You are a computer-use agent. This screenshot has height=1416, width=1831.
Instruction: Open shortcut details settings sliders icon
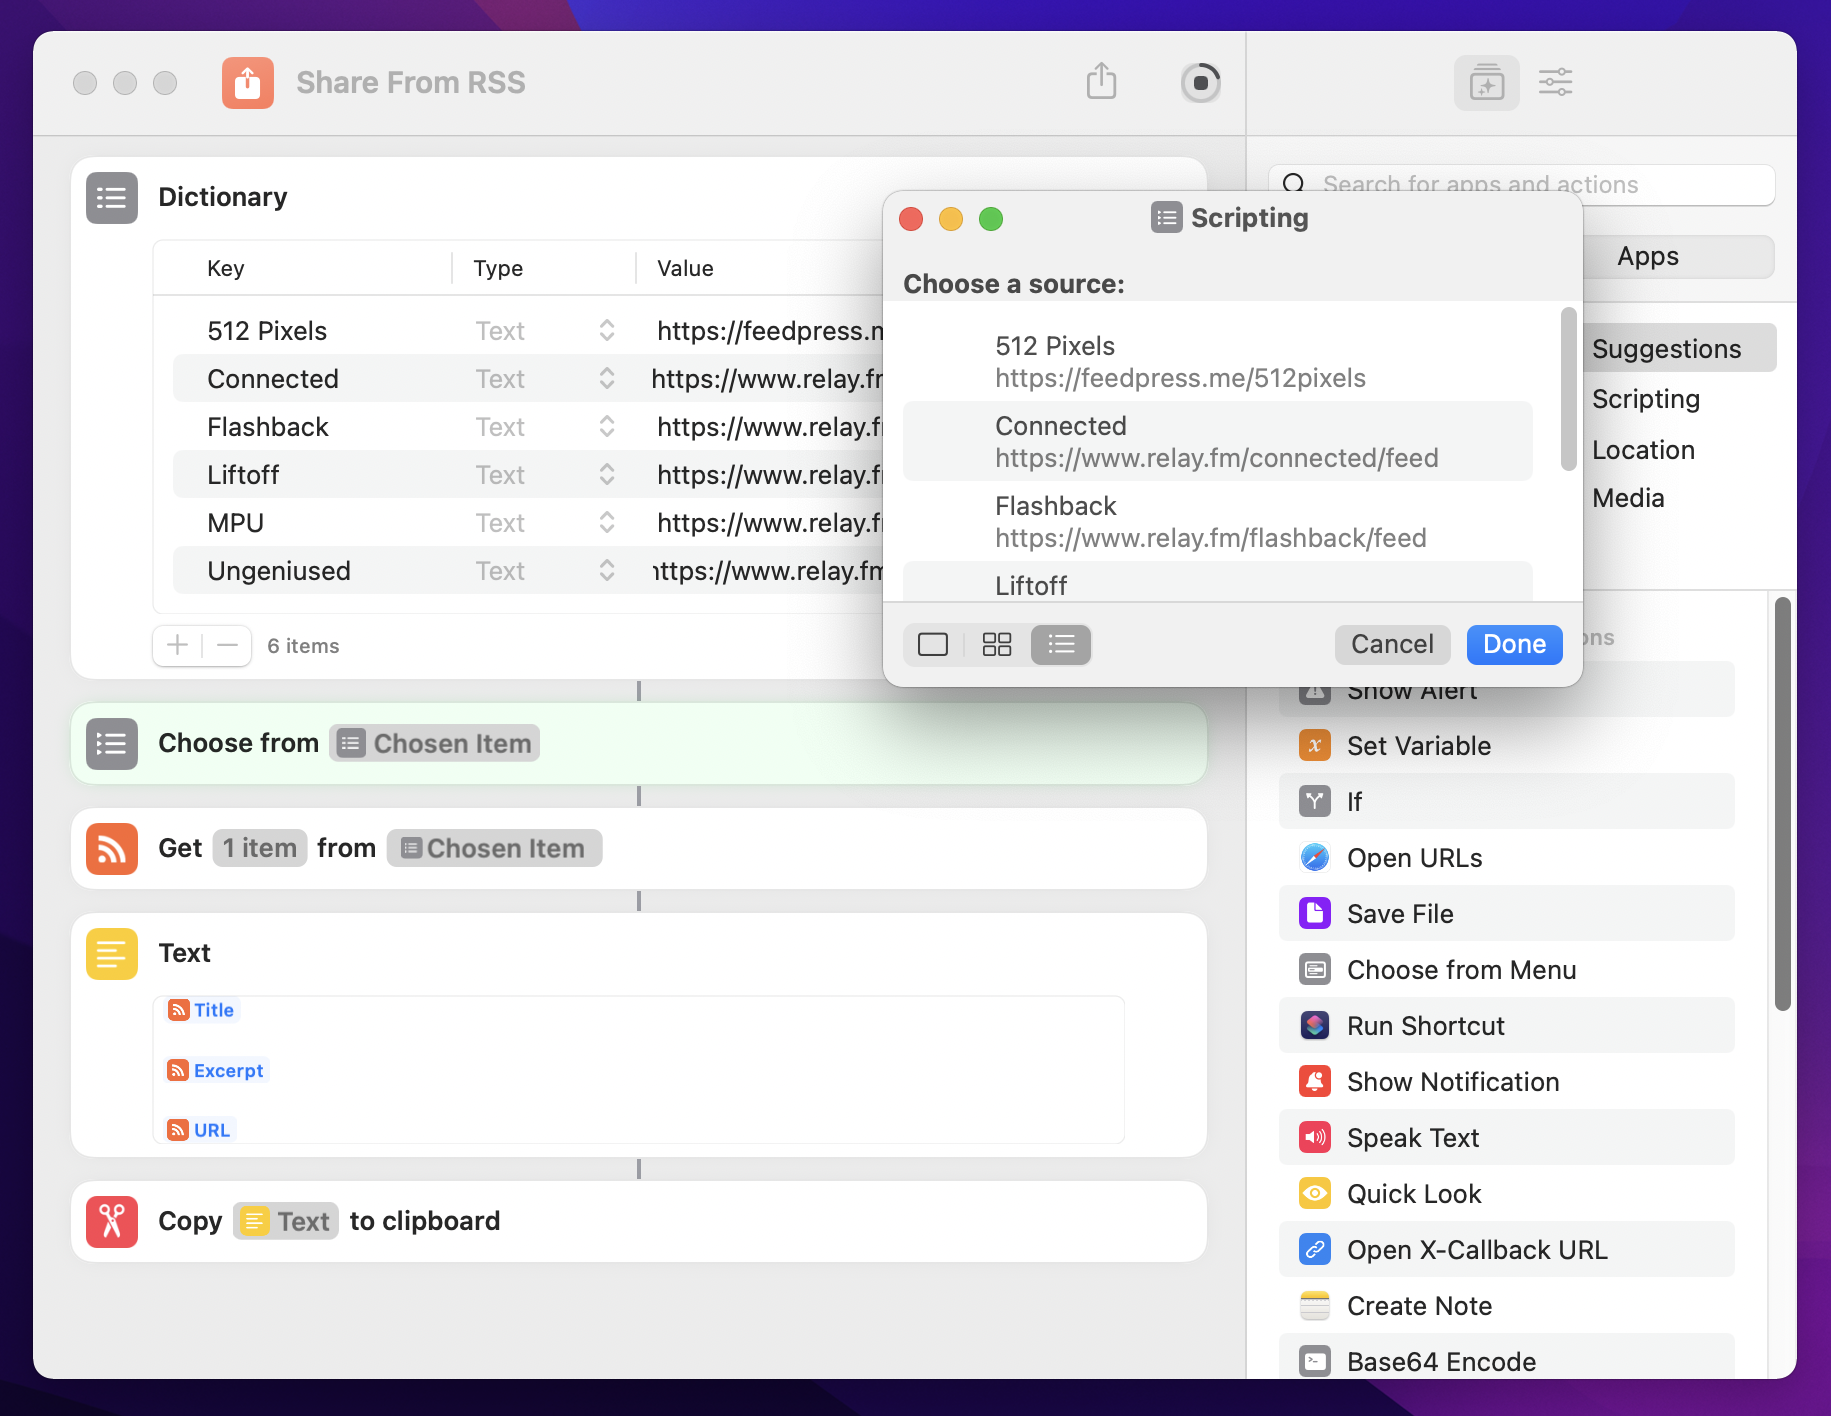[x=1556, y=82]
